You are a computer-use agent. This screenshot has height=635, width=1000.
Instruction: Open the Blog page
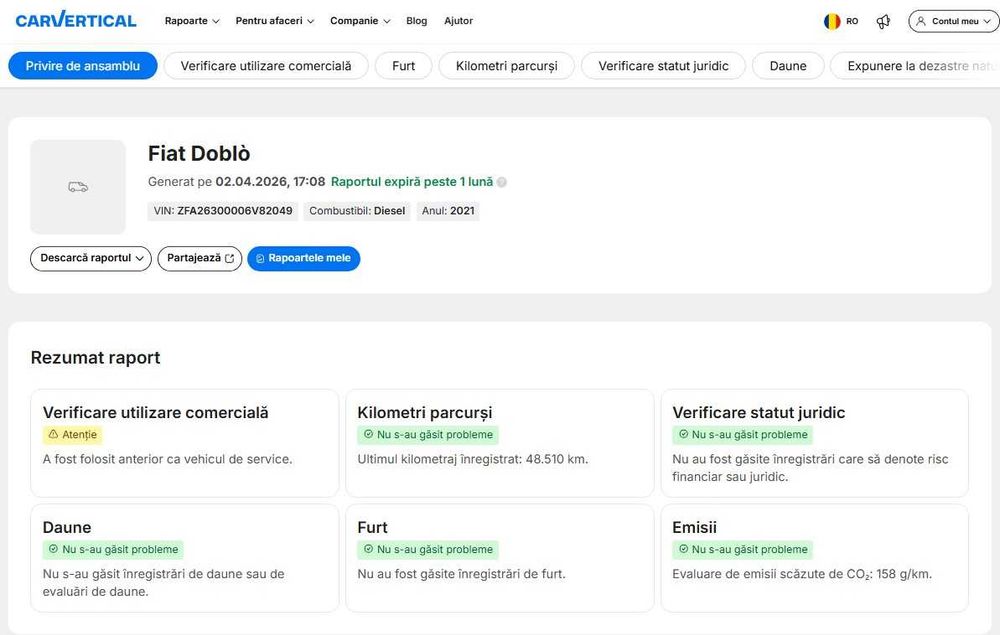pyautogui.click(x=416, y=21)
